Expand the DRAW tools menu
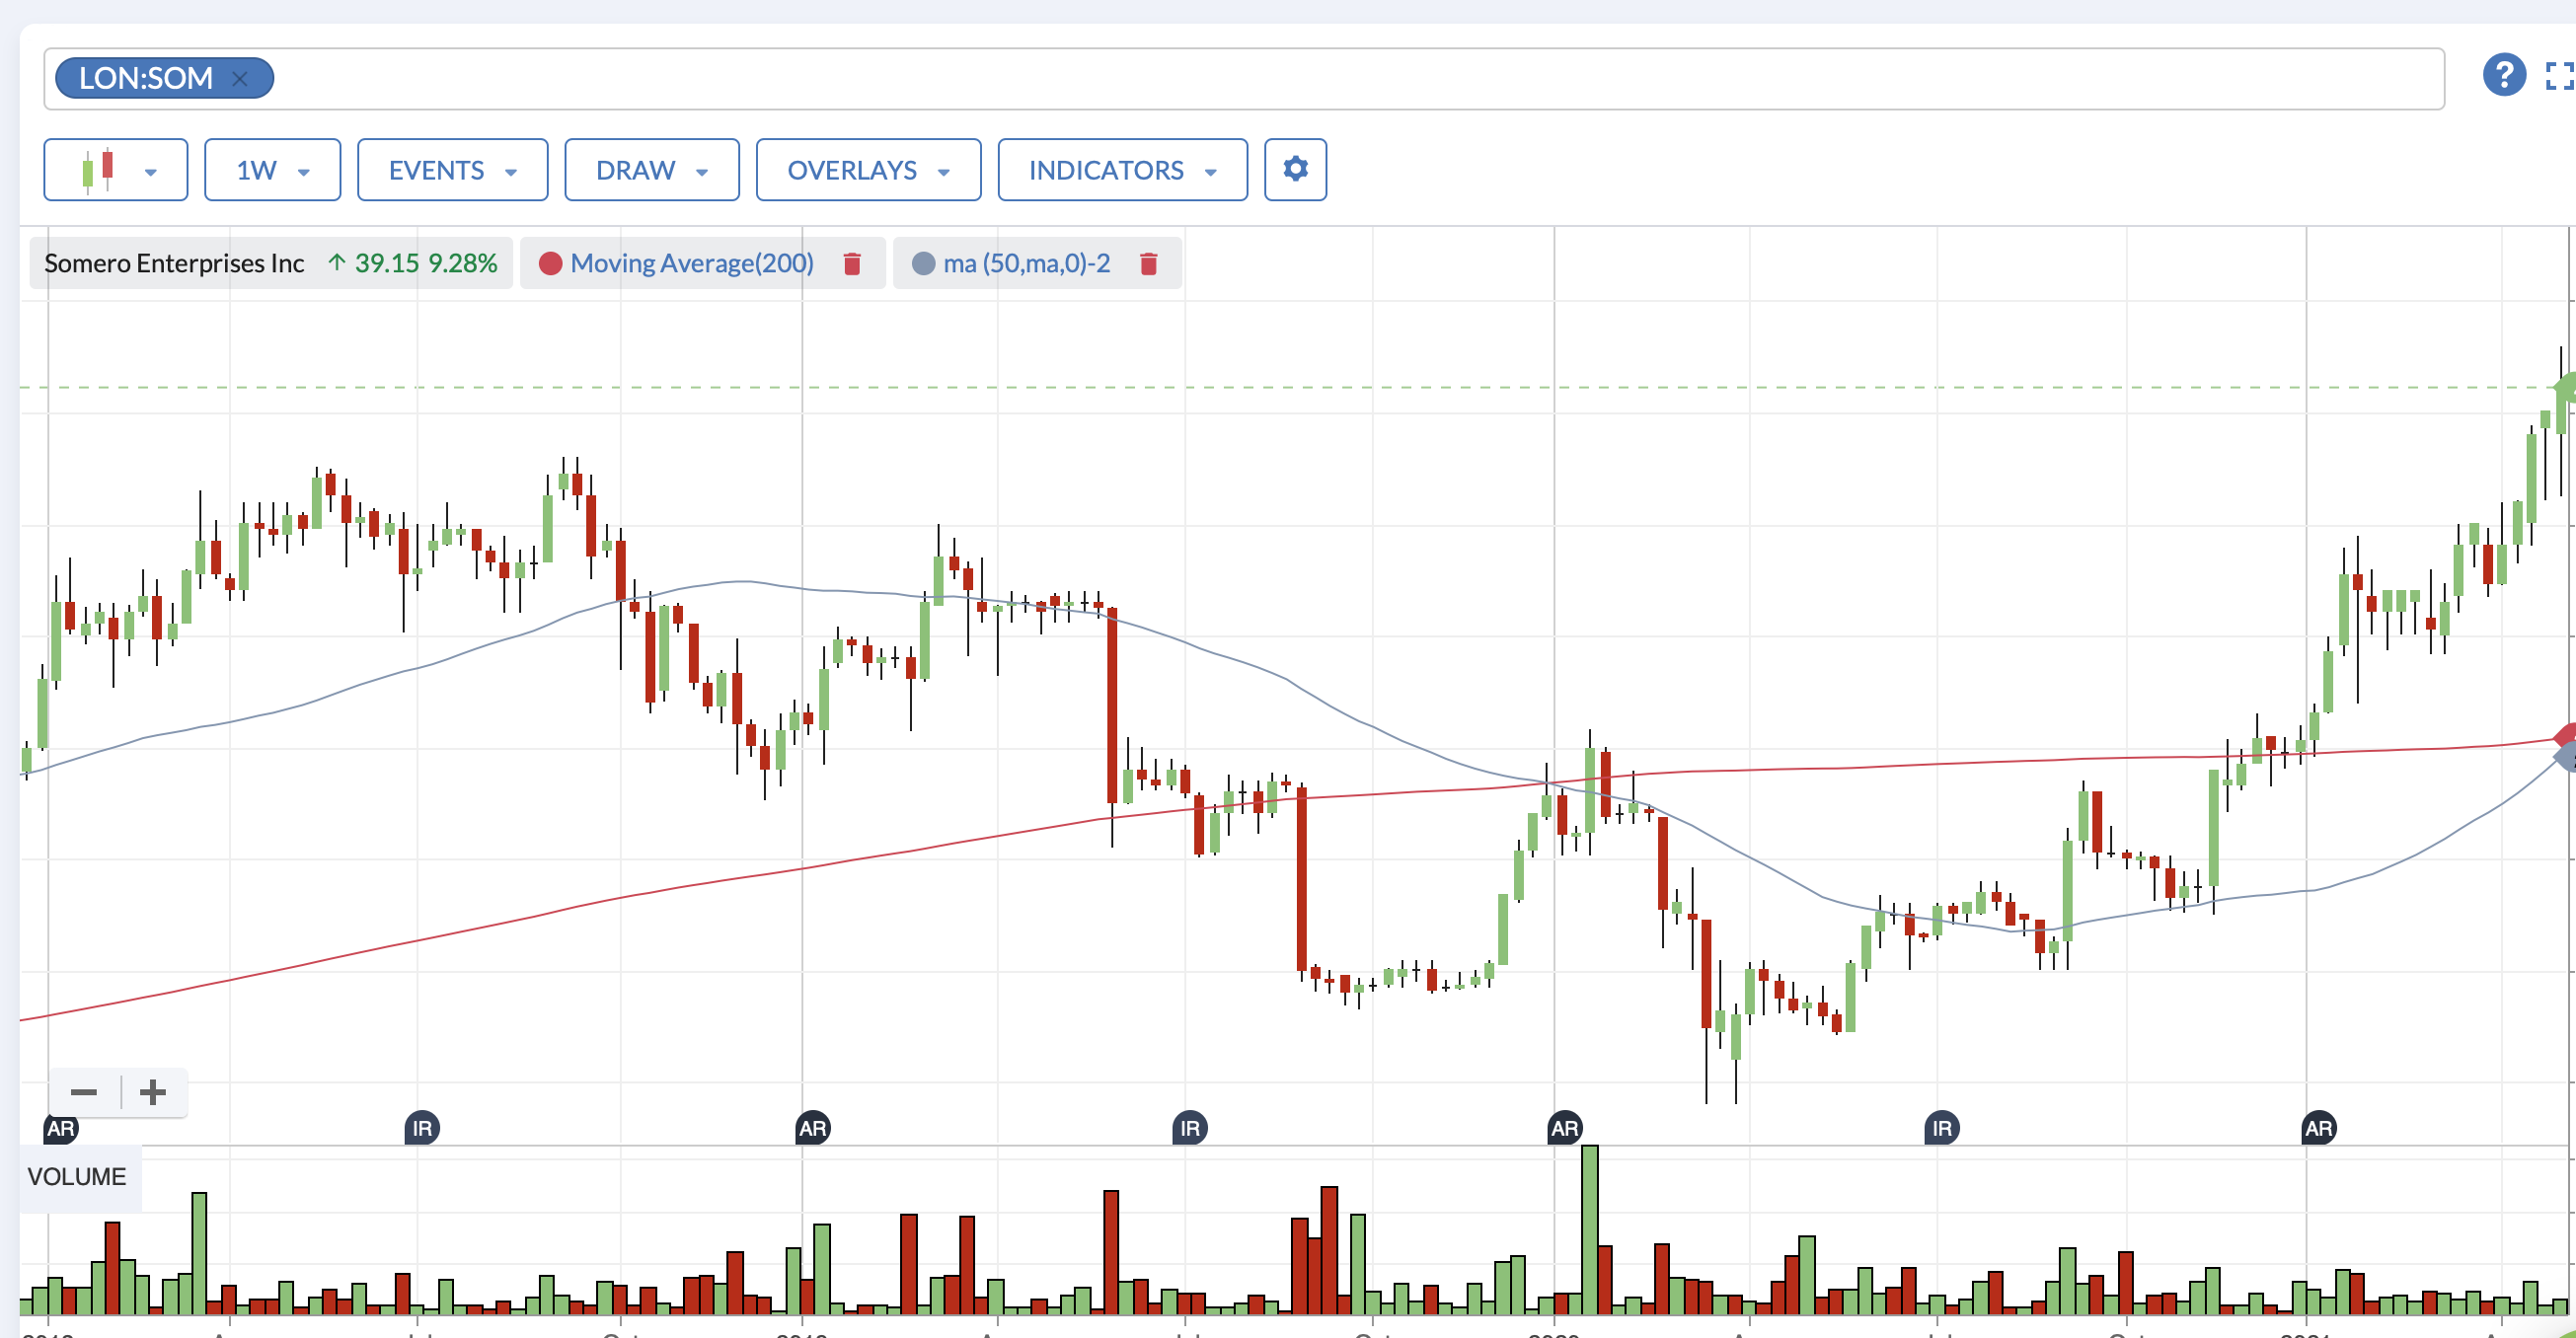The width and height of the screenshot is (2576, 1338). pyautogui.click(x=652, y=170)
